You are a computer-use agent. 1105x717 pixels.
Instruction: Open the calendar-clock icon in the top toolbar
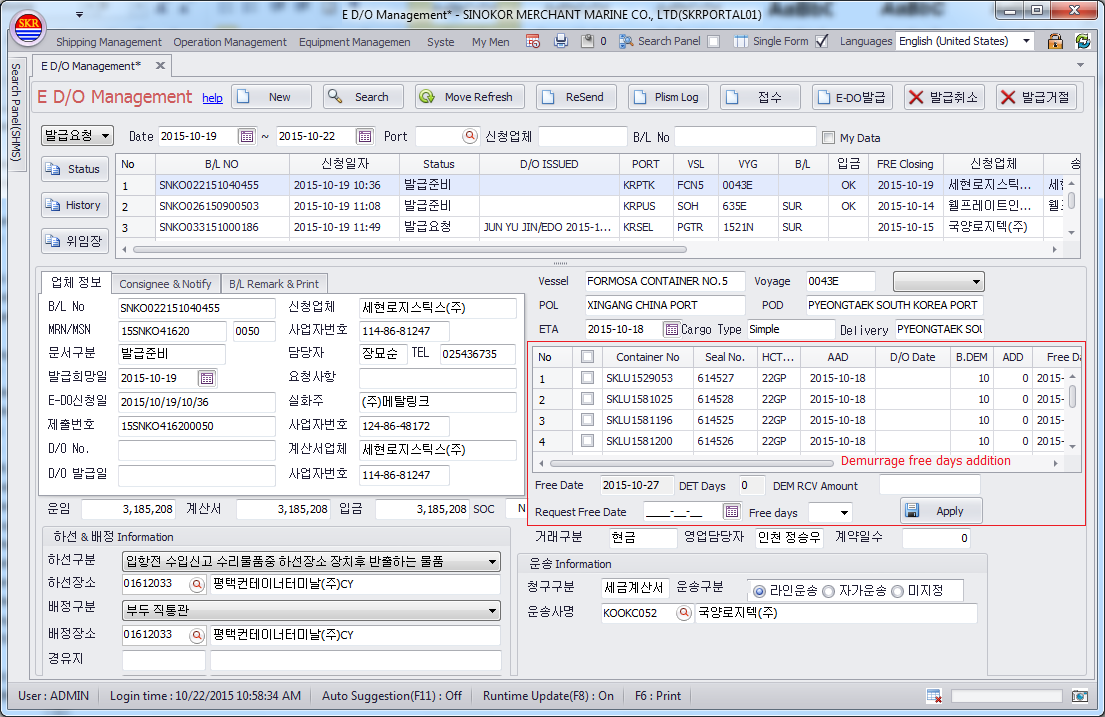[x=533, y=42]
